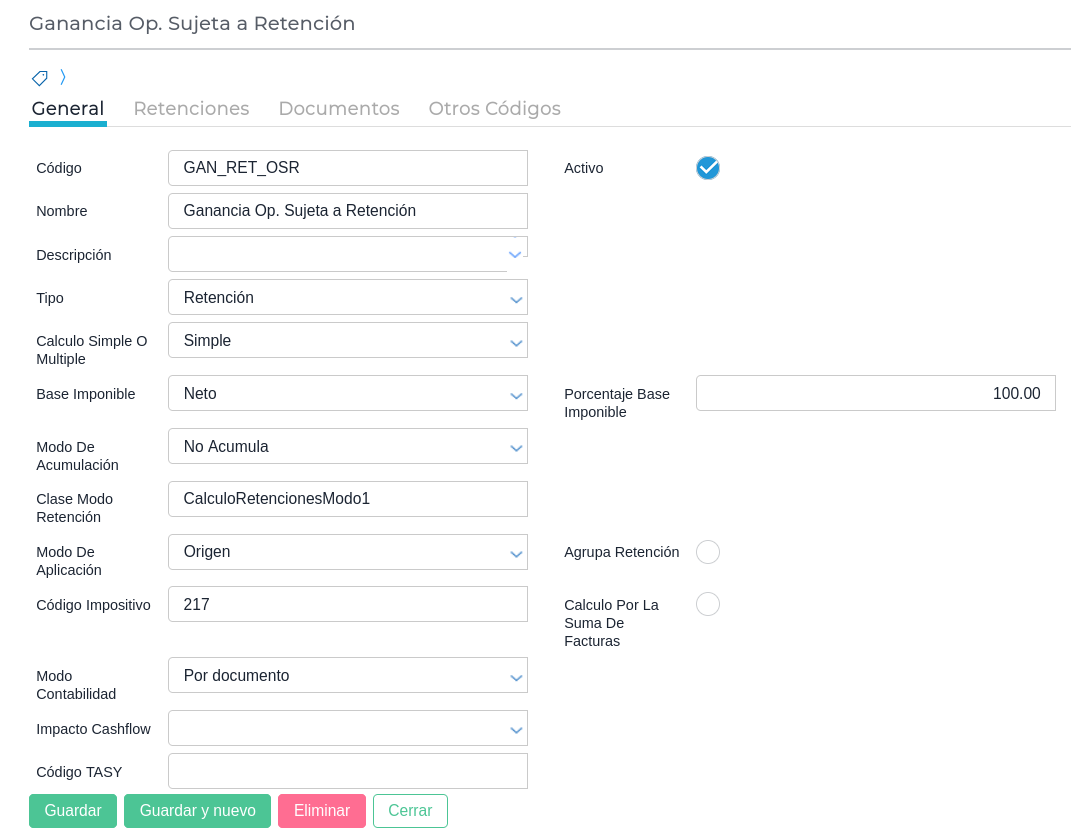Screen dimensions: 1071x831
Task: Expand the Modo De Aplicación dropdown
Action: pyautogui.click(x=347, y=552)
